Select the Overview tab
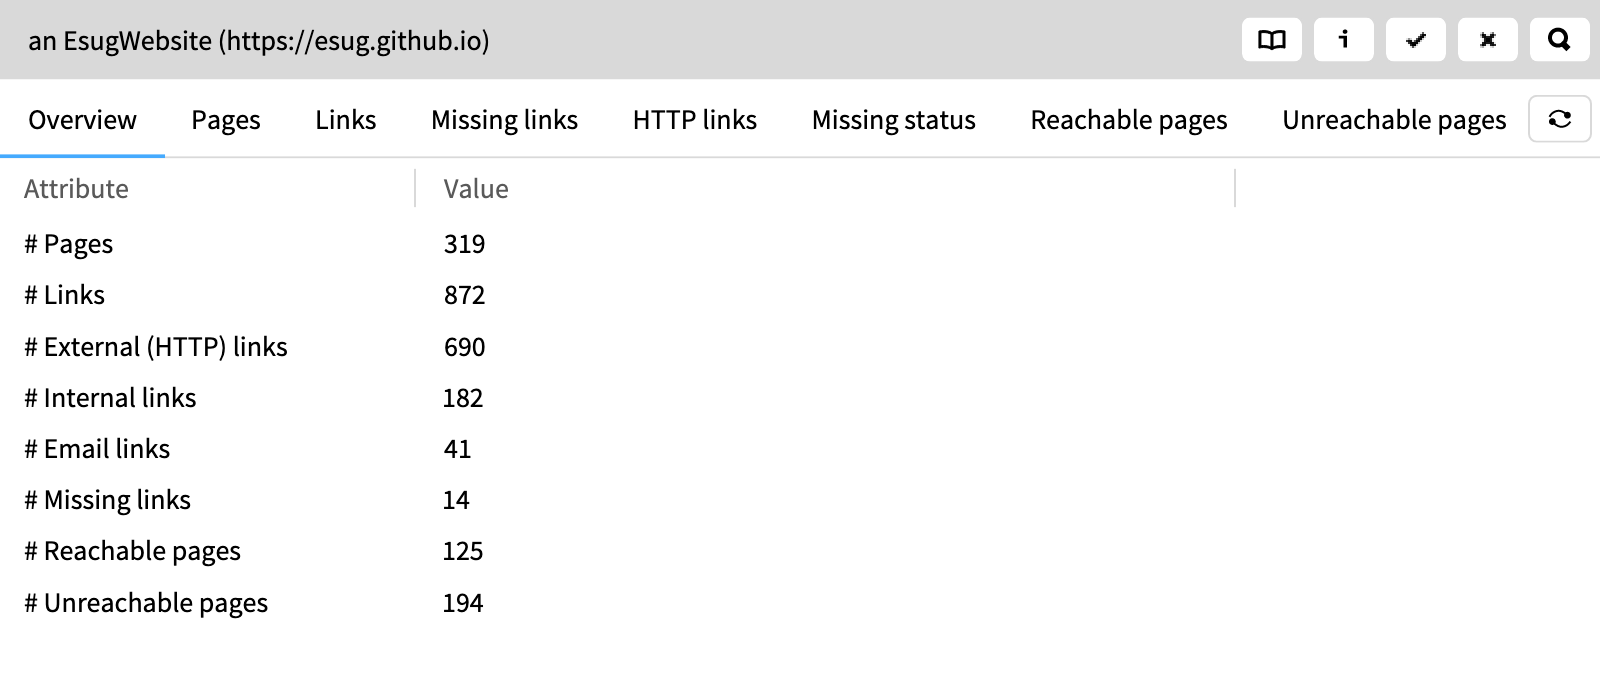This screenshot has width=1600, height=700. 82,120
